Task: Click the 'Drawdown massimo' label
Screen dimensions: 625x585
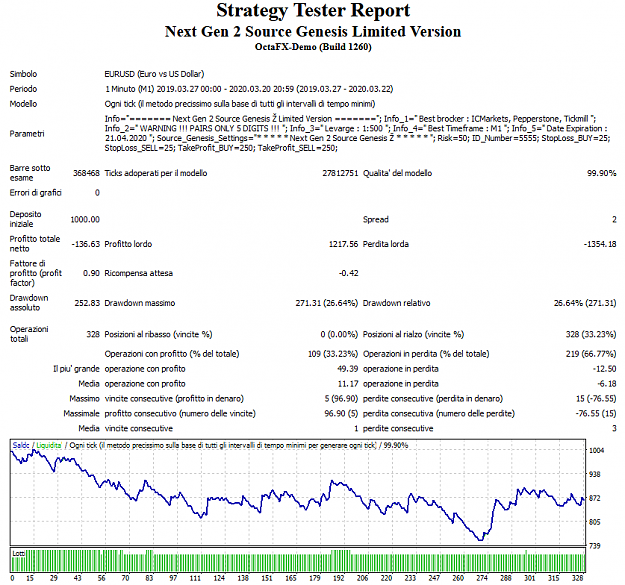Action: [140, 303]
